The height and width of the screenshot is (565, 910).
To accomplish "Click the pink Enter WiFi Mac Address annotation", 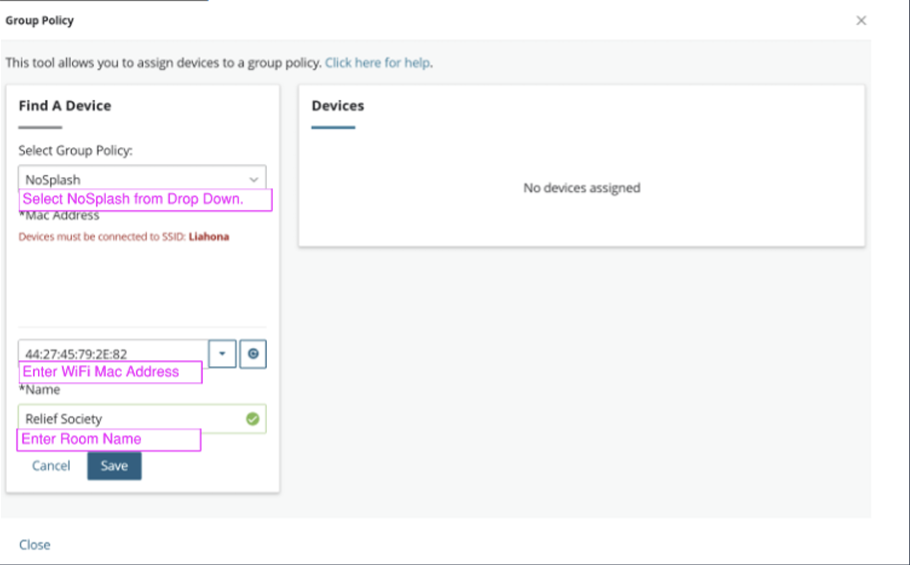I will click(110, 372).
